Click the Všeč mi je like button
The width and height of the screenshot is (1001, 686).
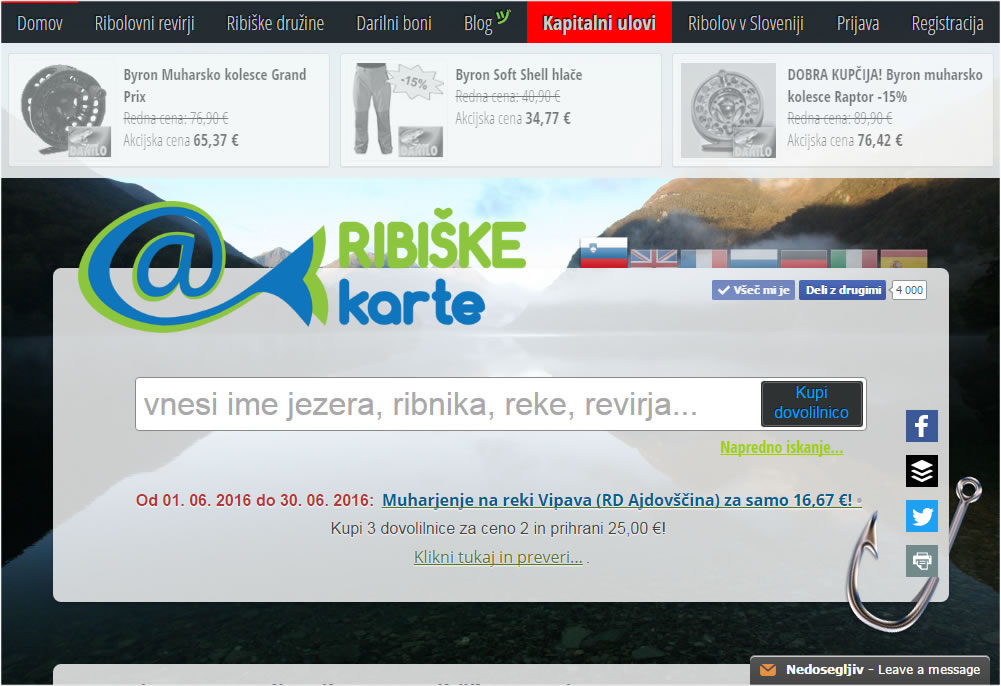[753, 290]
